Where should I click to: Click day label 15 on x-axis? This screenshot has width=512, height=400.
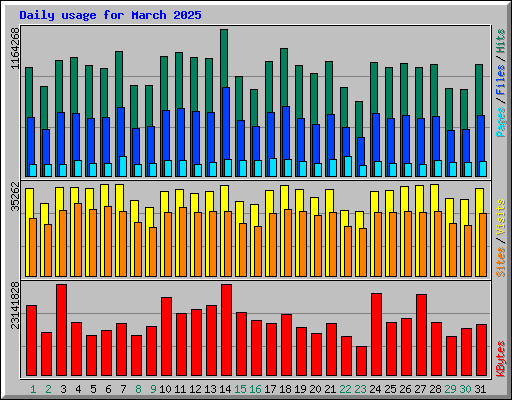(240, 389)
